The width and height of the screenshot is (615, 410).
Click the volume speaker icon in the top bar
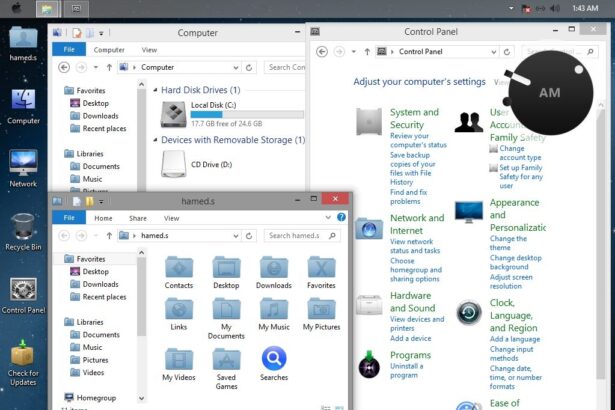(x=555, y=8)
